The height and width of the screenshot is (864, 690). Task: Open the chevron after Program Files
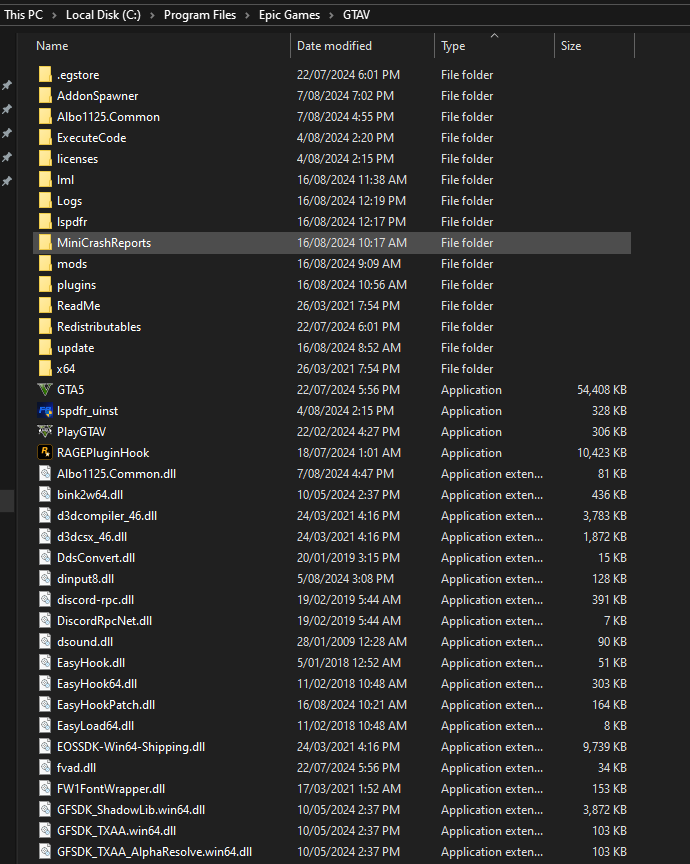247,15
